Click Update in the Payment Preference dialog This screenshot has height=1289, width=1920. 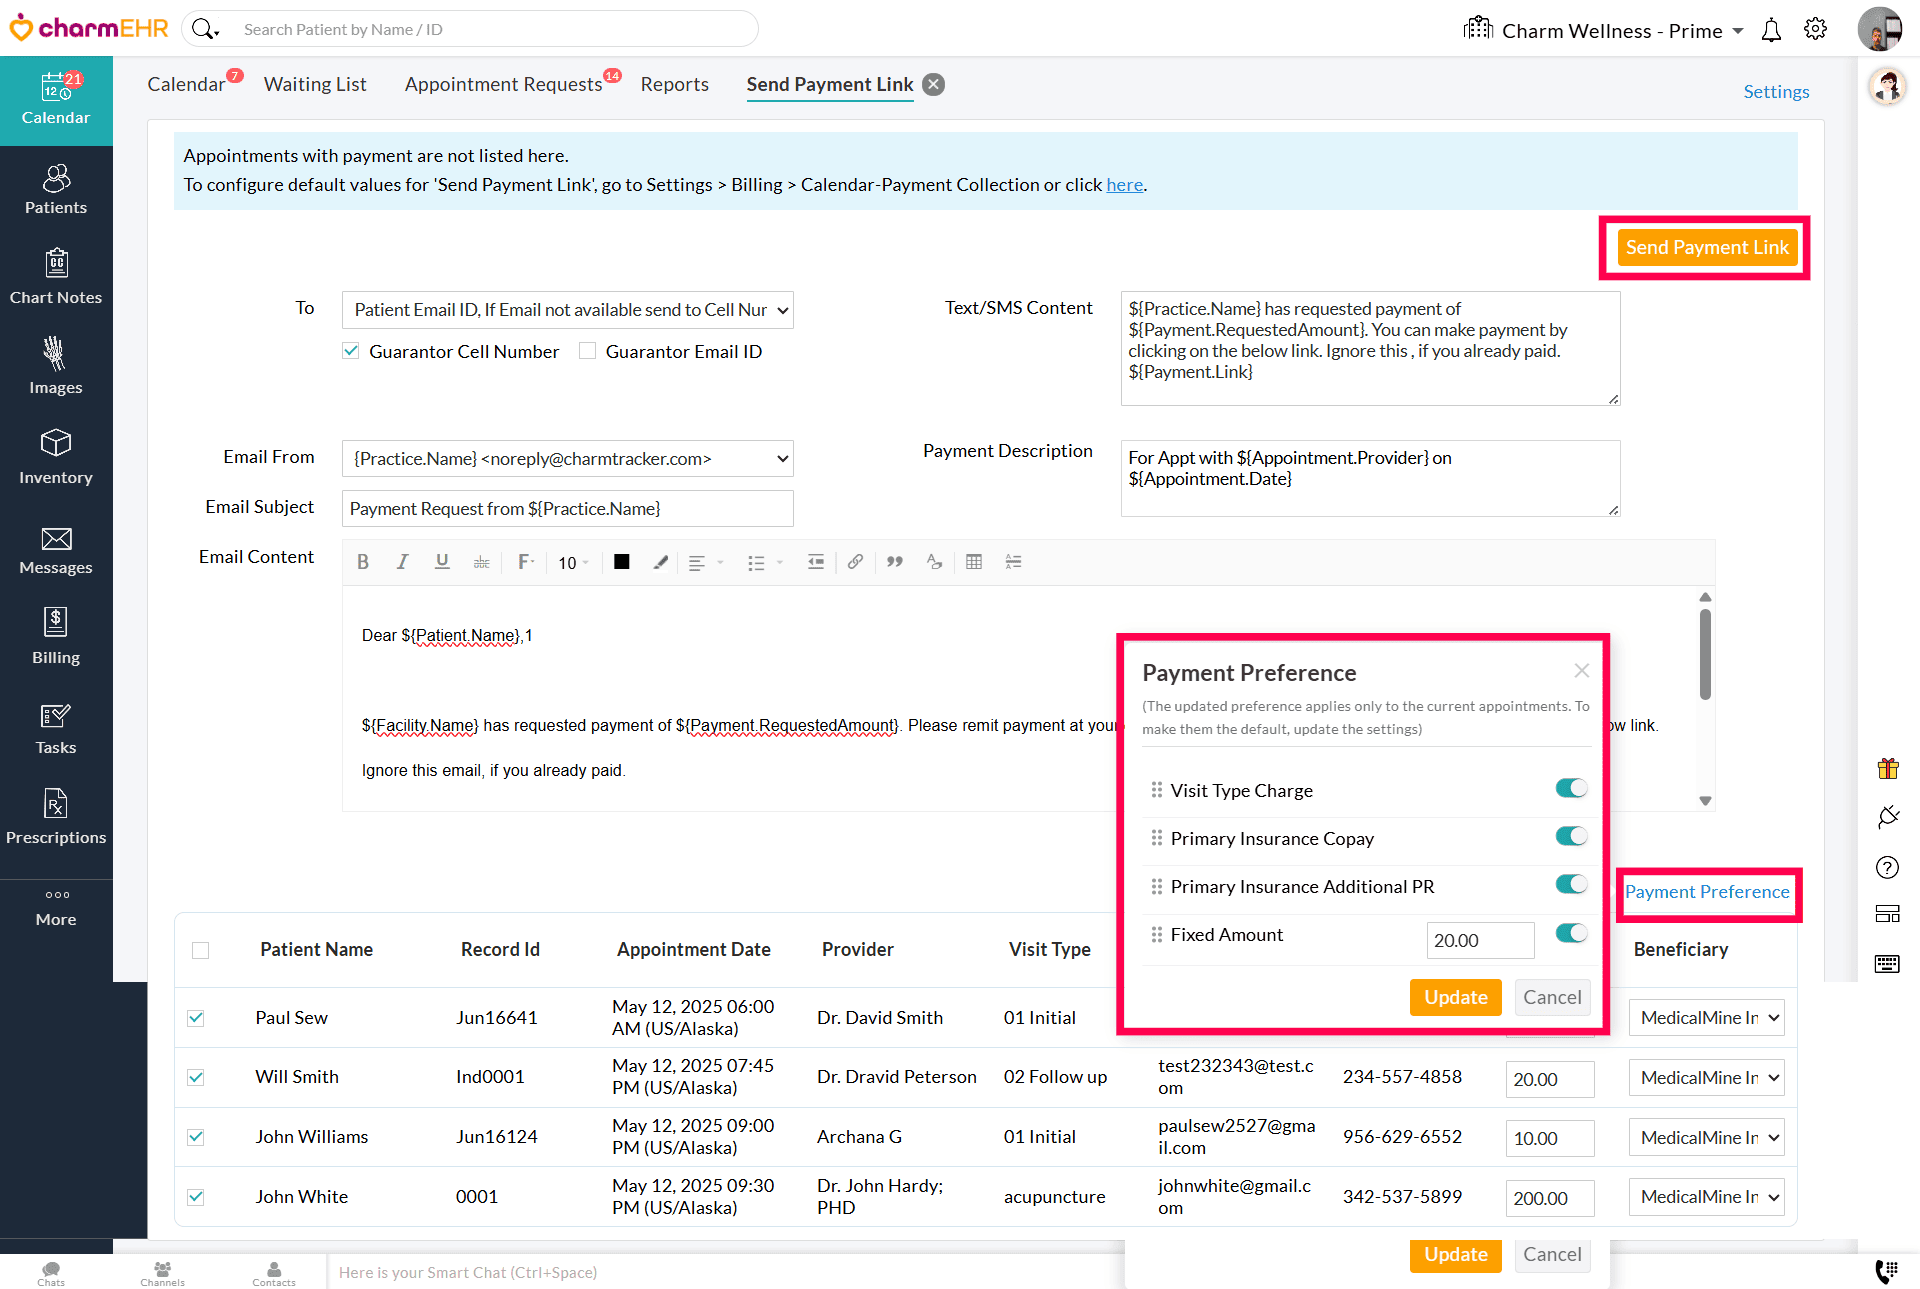tap(1455, 997)
